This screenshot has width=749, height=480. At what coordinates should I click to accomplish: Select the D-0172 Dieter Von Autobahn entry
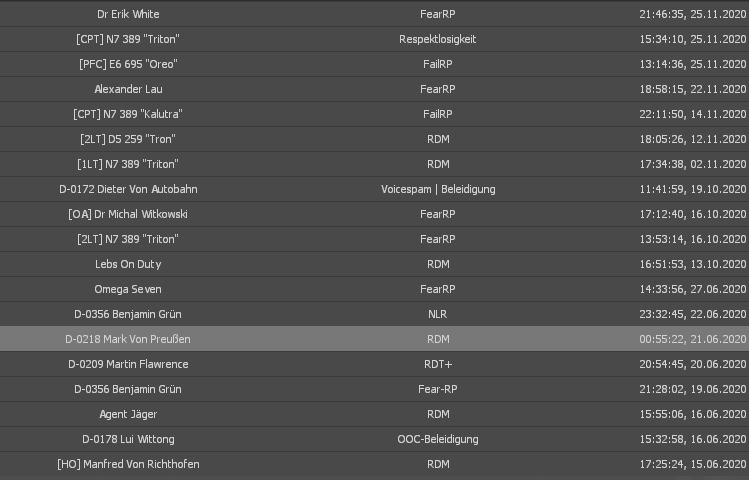pos(374,189)
